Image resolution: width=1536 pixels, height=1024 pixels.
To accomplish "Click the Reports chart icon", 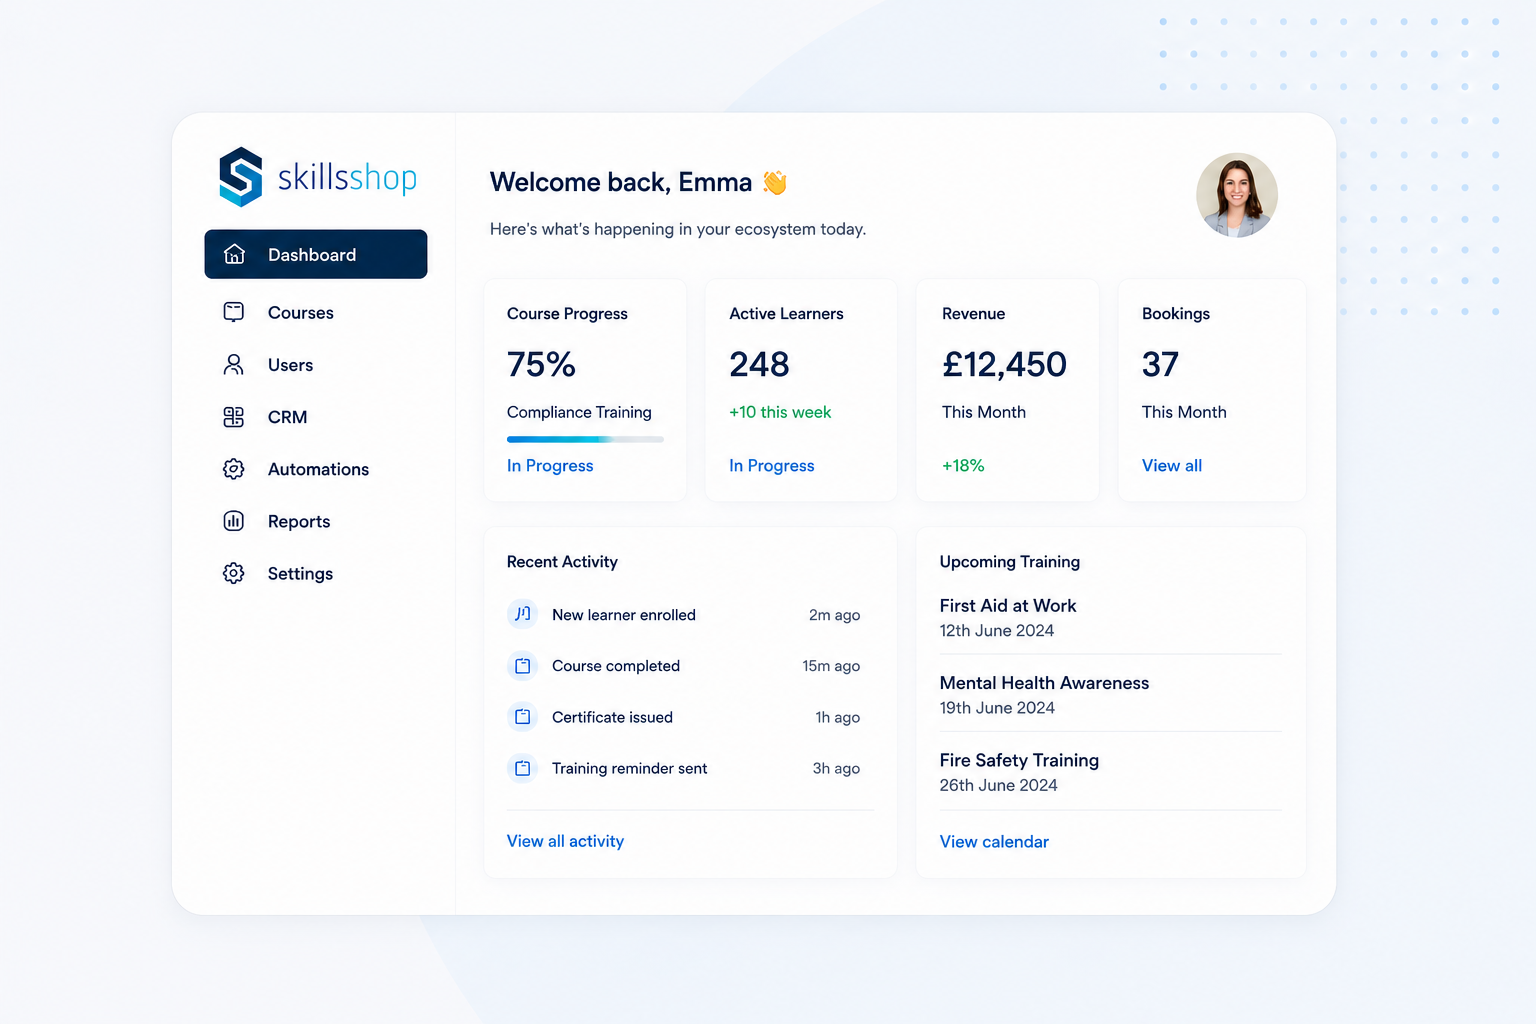I will [x=234, y=521].
